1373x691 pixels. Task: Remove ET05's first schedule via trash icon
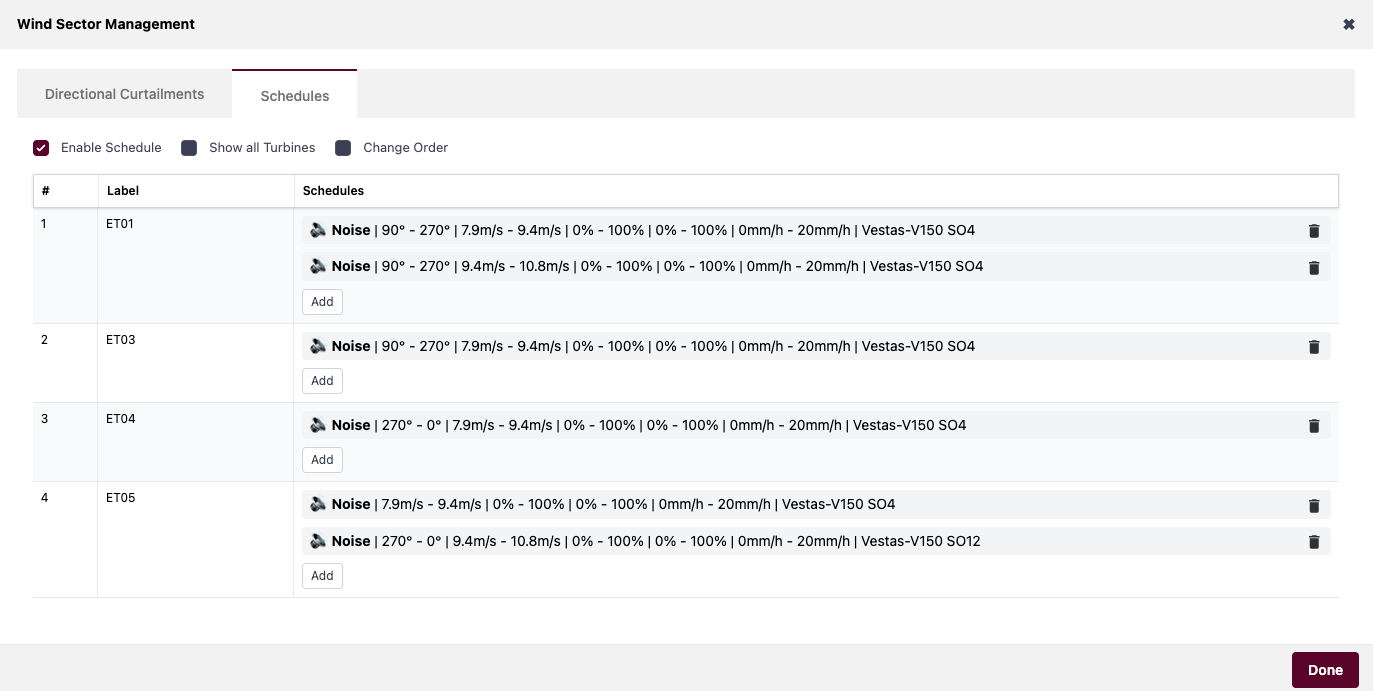pyautogui.click(x=1314, y=505)
